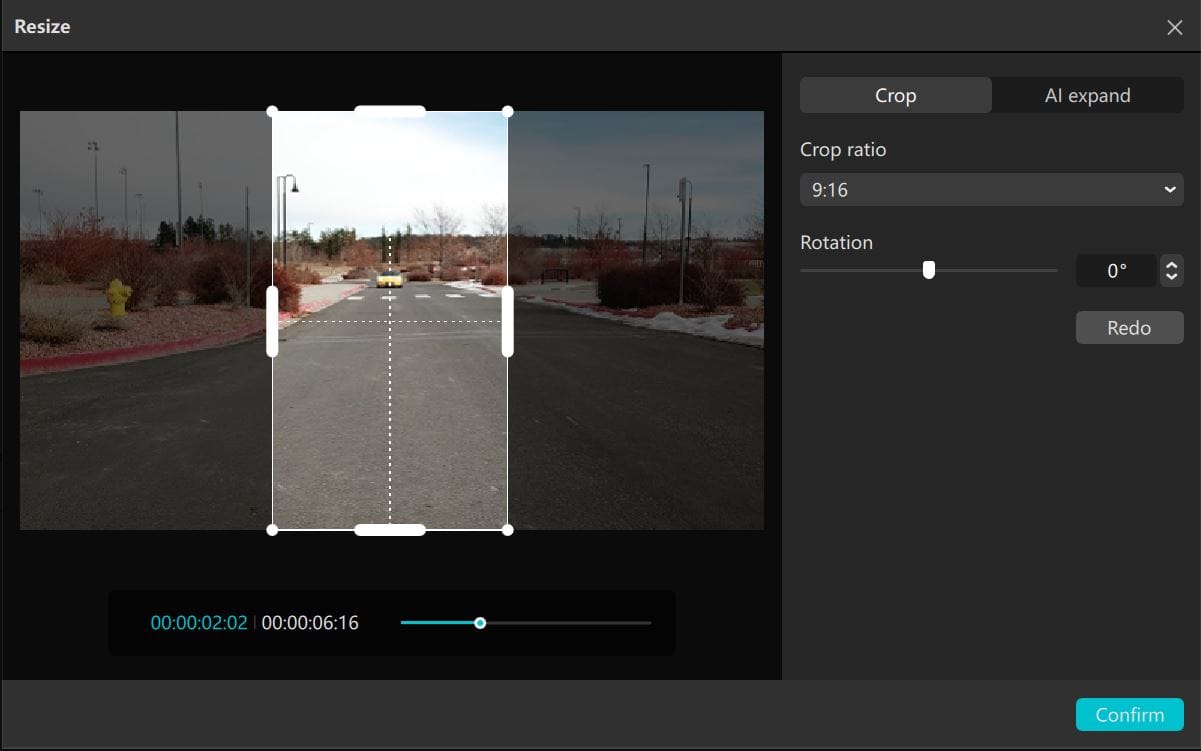Click the bottom-left crop corner handle
The image size is (1201, 751).
tap(272, 530)
